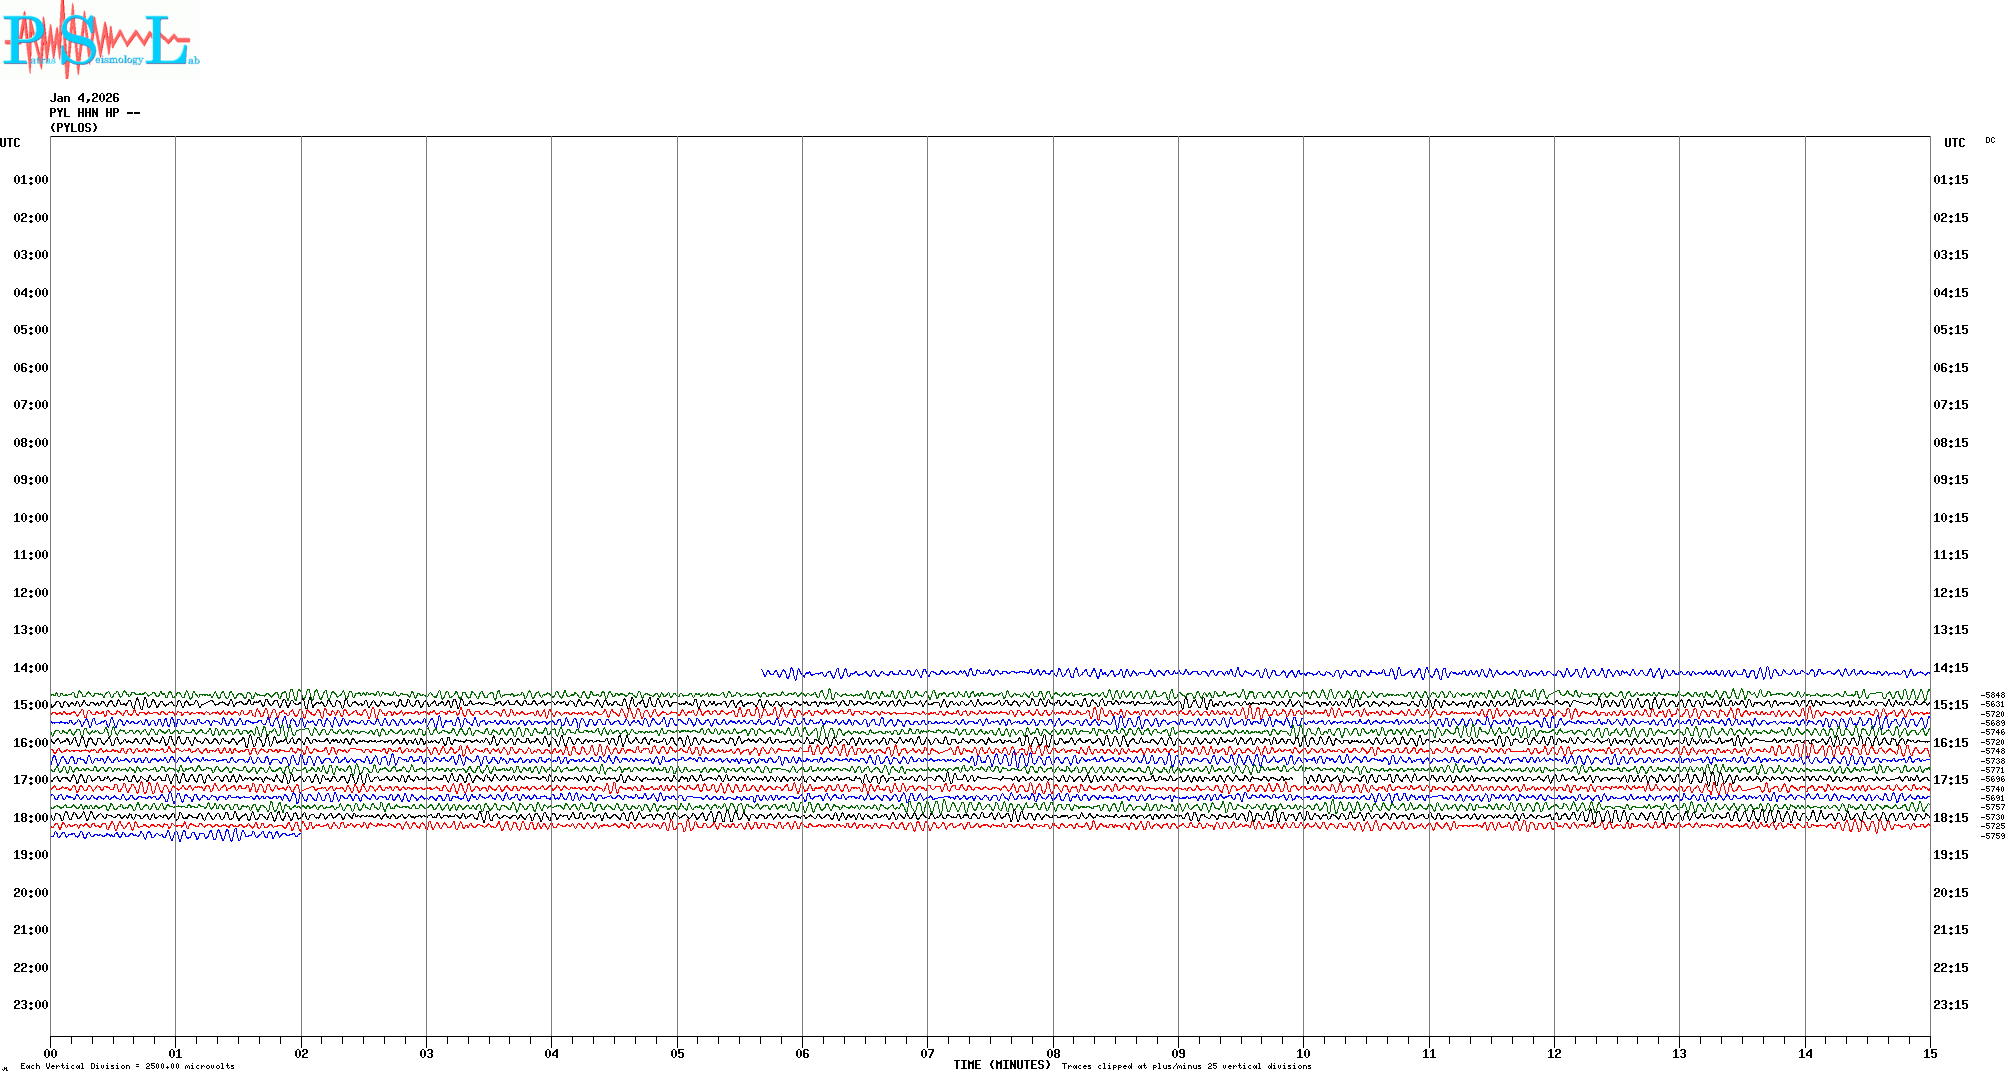Select the 14:00 hour label
The image size is (2010, 1080).
pos(30,668)
